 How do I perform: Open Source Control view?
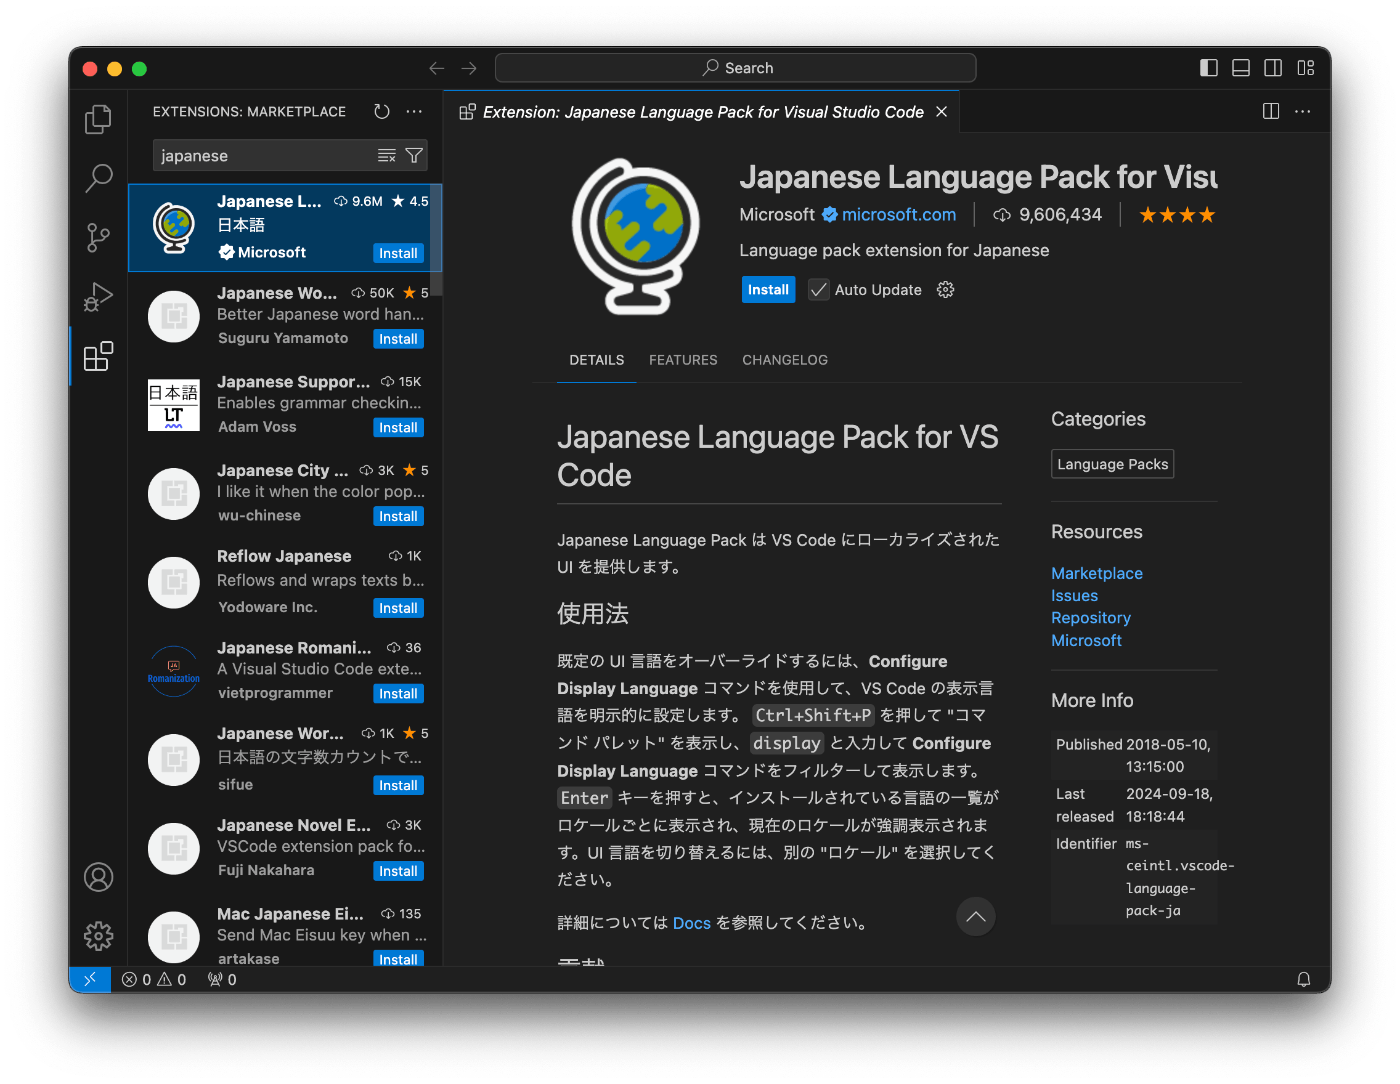coord(98,237)
